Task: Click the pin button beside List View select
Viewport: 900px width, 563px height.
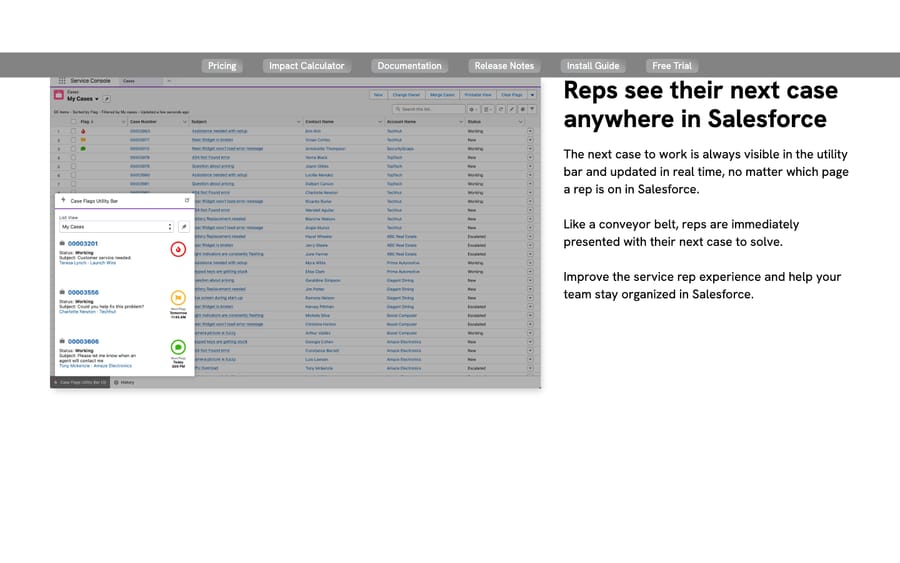Action: pos(184,227)
